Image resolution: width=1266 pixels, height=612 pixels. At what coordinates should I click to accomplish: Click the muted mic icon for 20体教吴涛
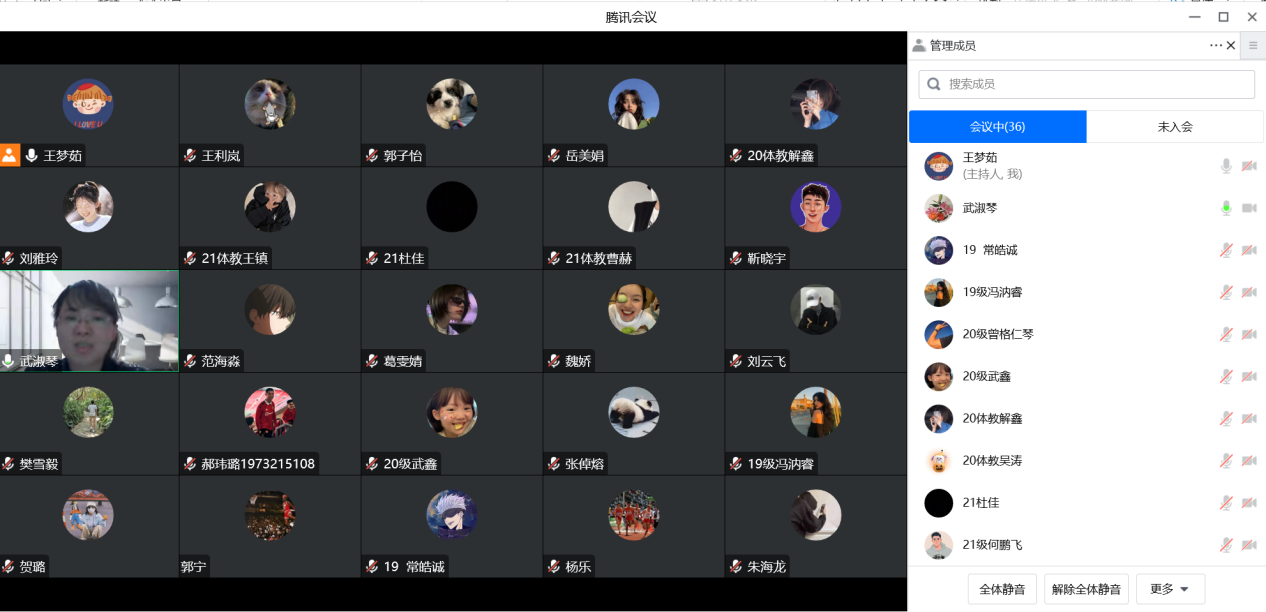pos(1226,461)
